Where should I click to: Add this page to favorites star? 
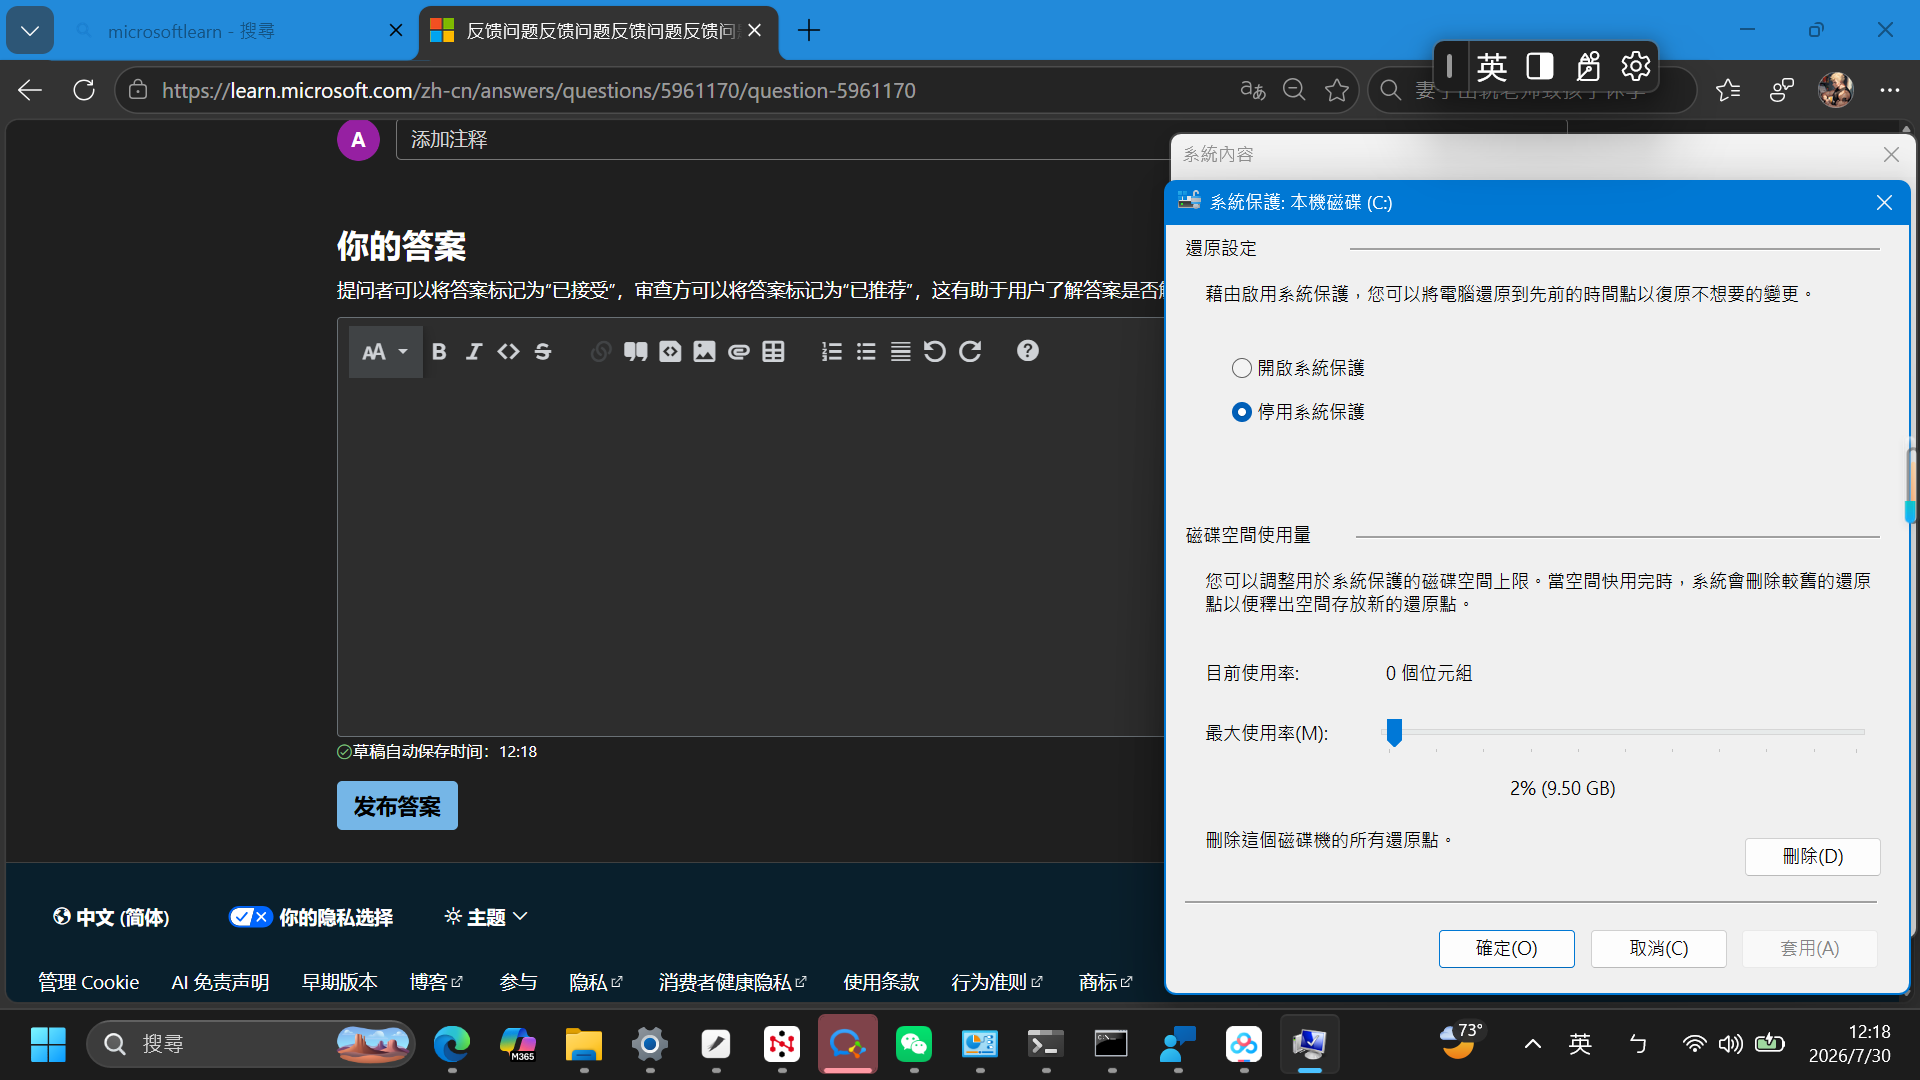pyautogui.click(x=1337, y=90)
